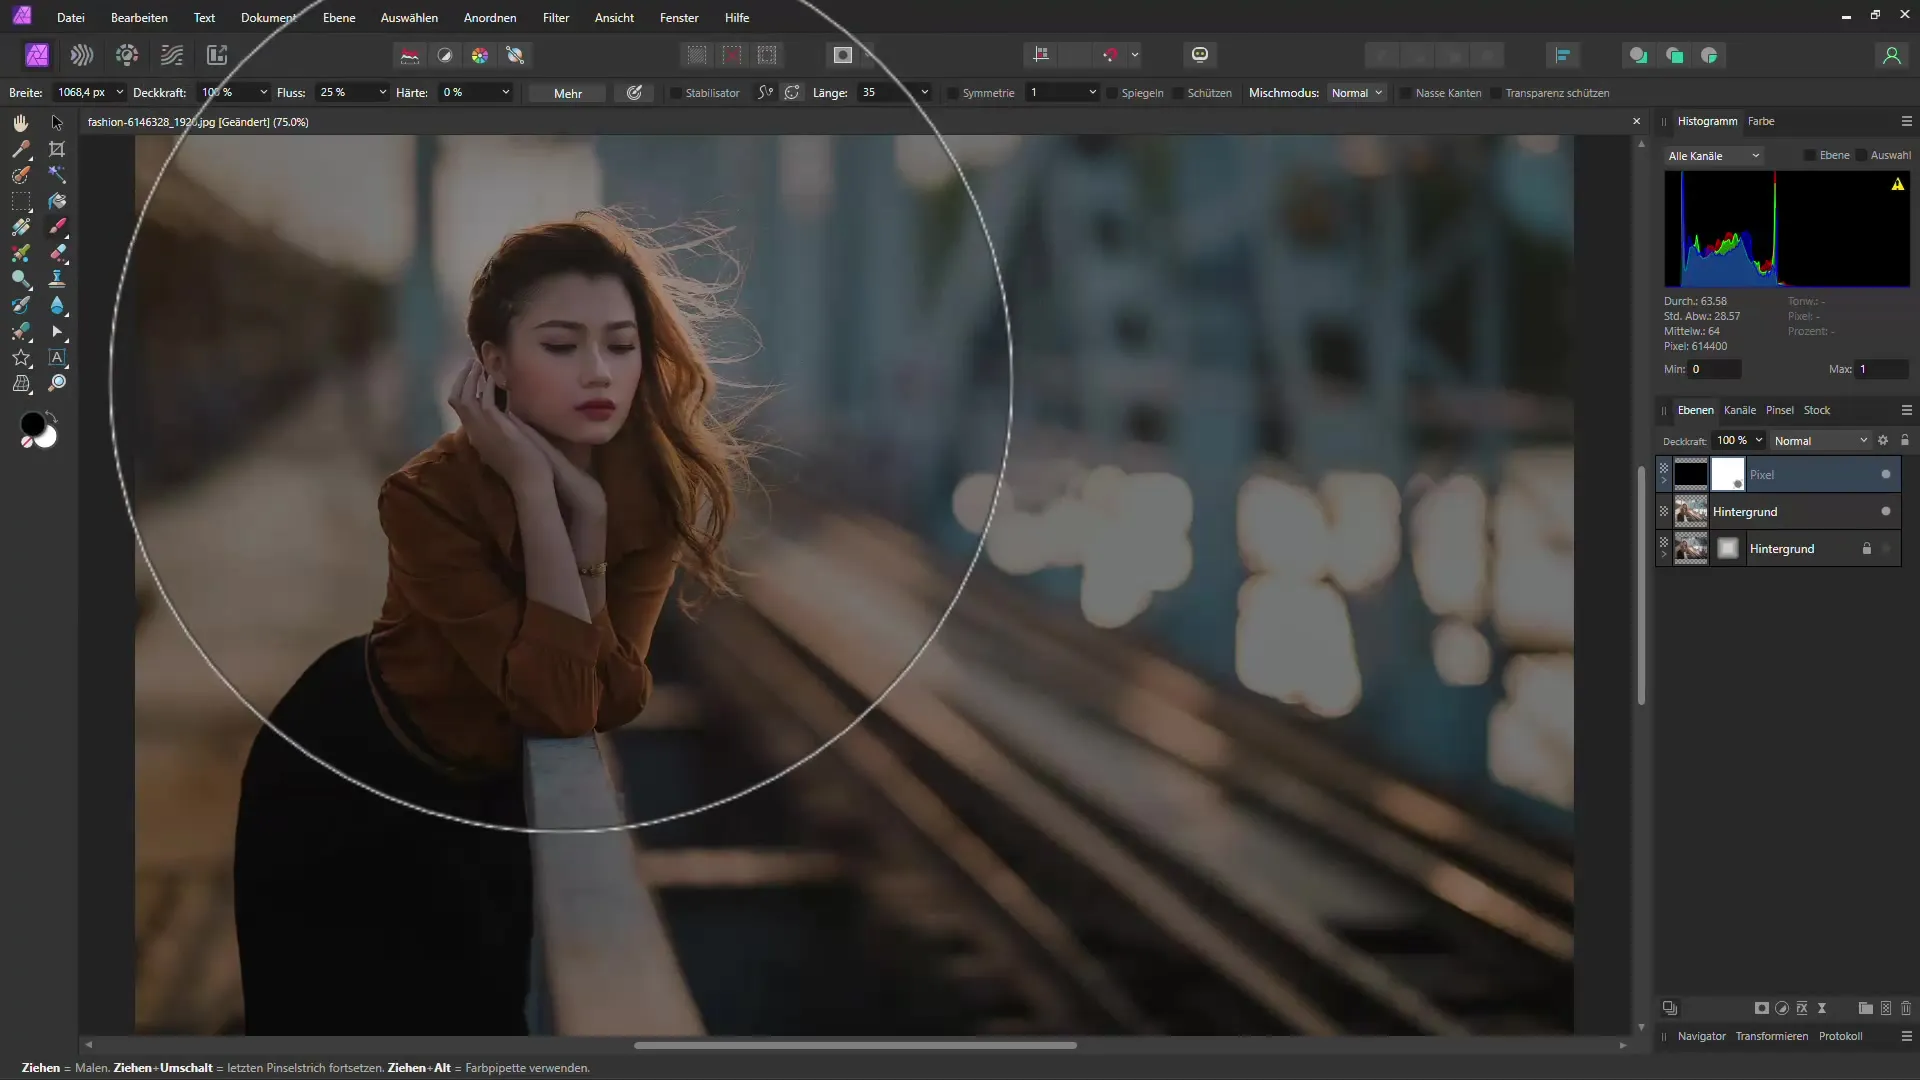The width and height of the screenshot is (1920, 1080).
Task: Select the Move arrow tool
Action: [x=57, y=123]
